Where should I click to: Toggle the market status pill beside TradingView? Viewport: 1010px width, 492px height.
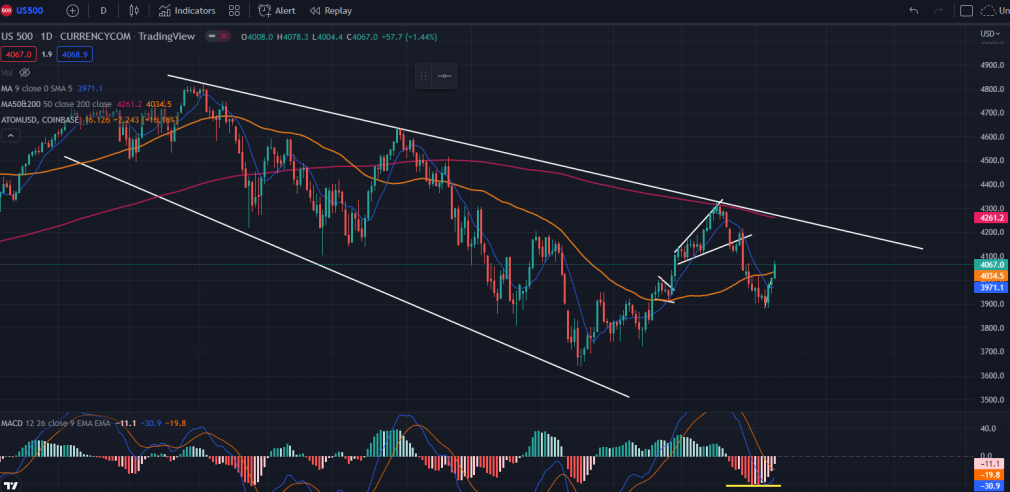click(x=218, y=37)
